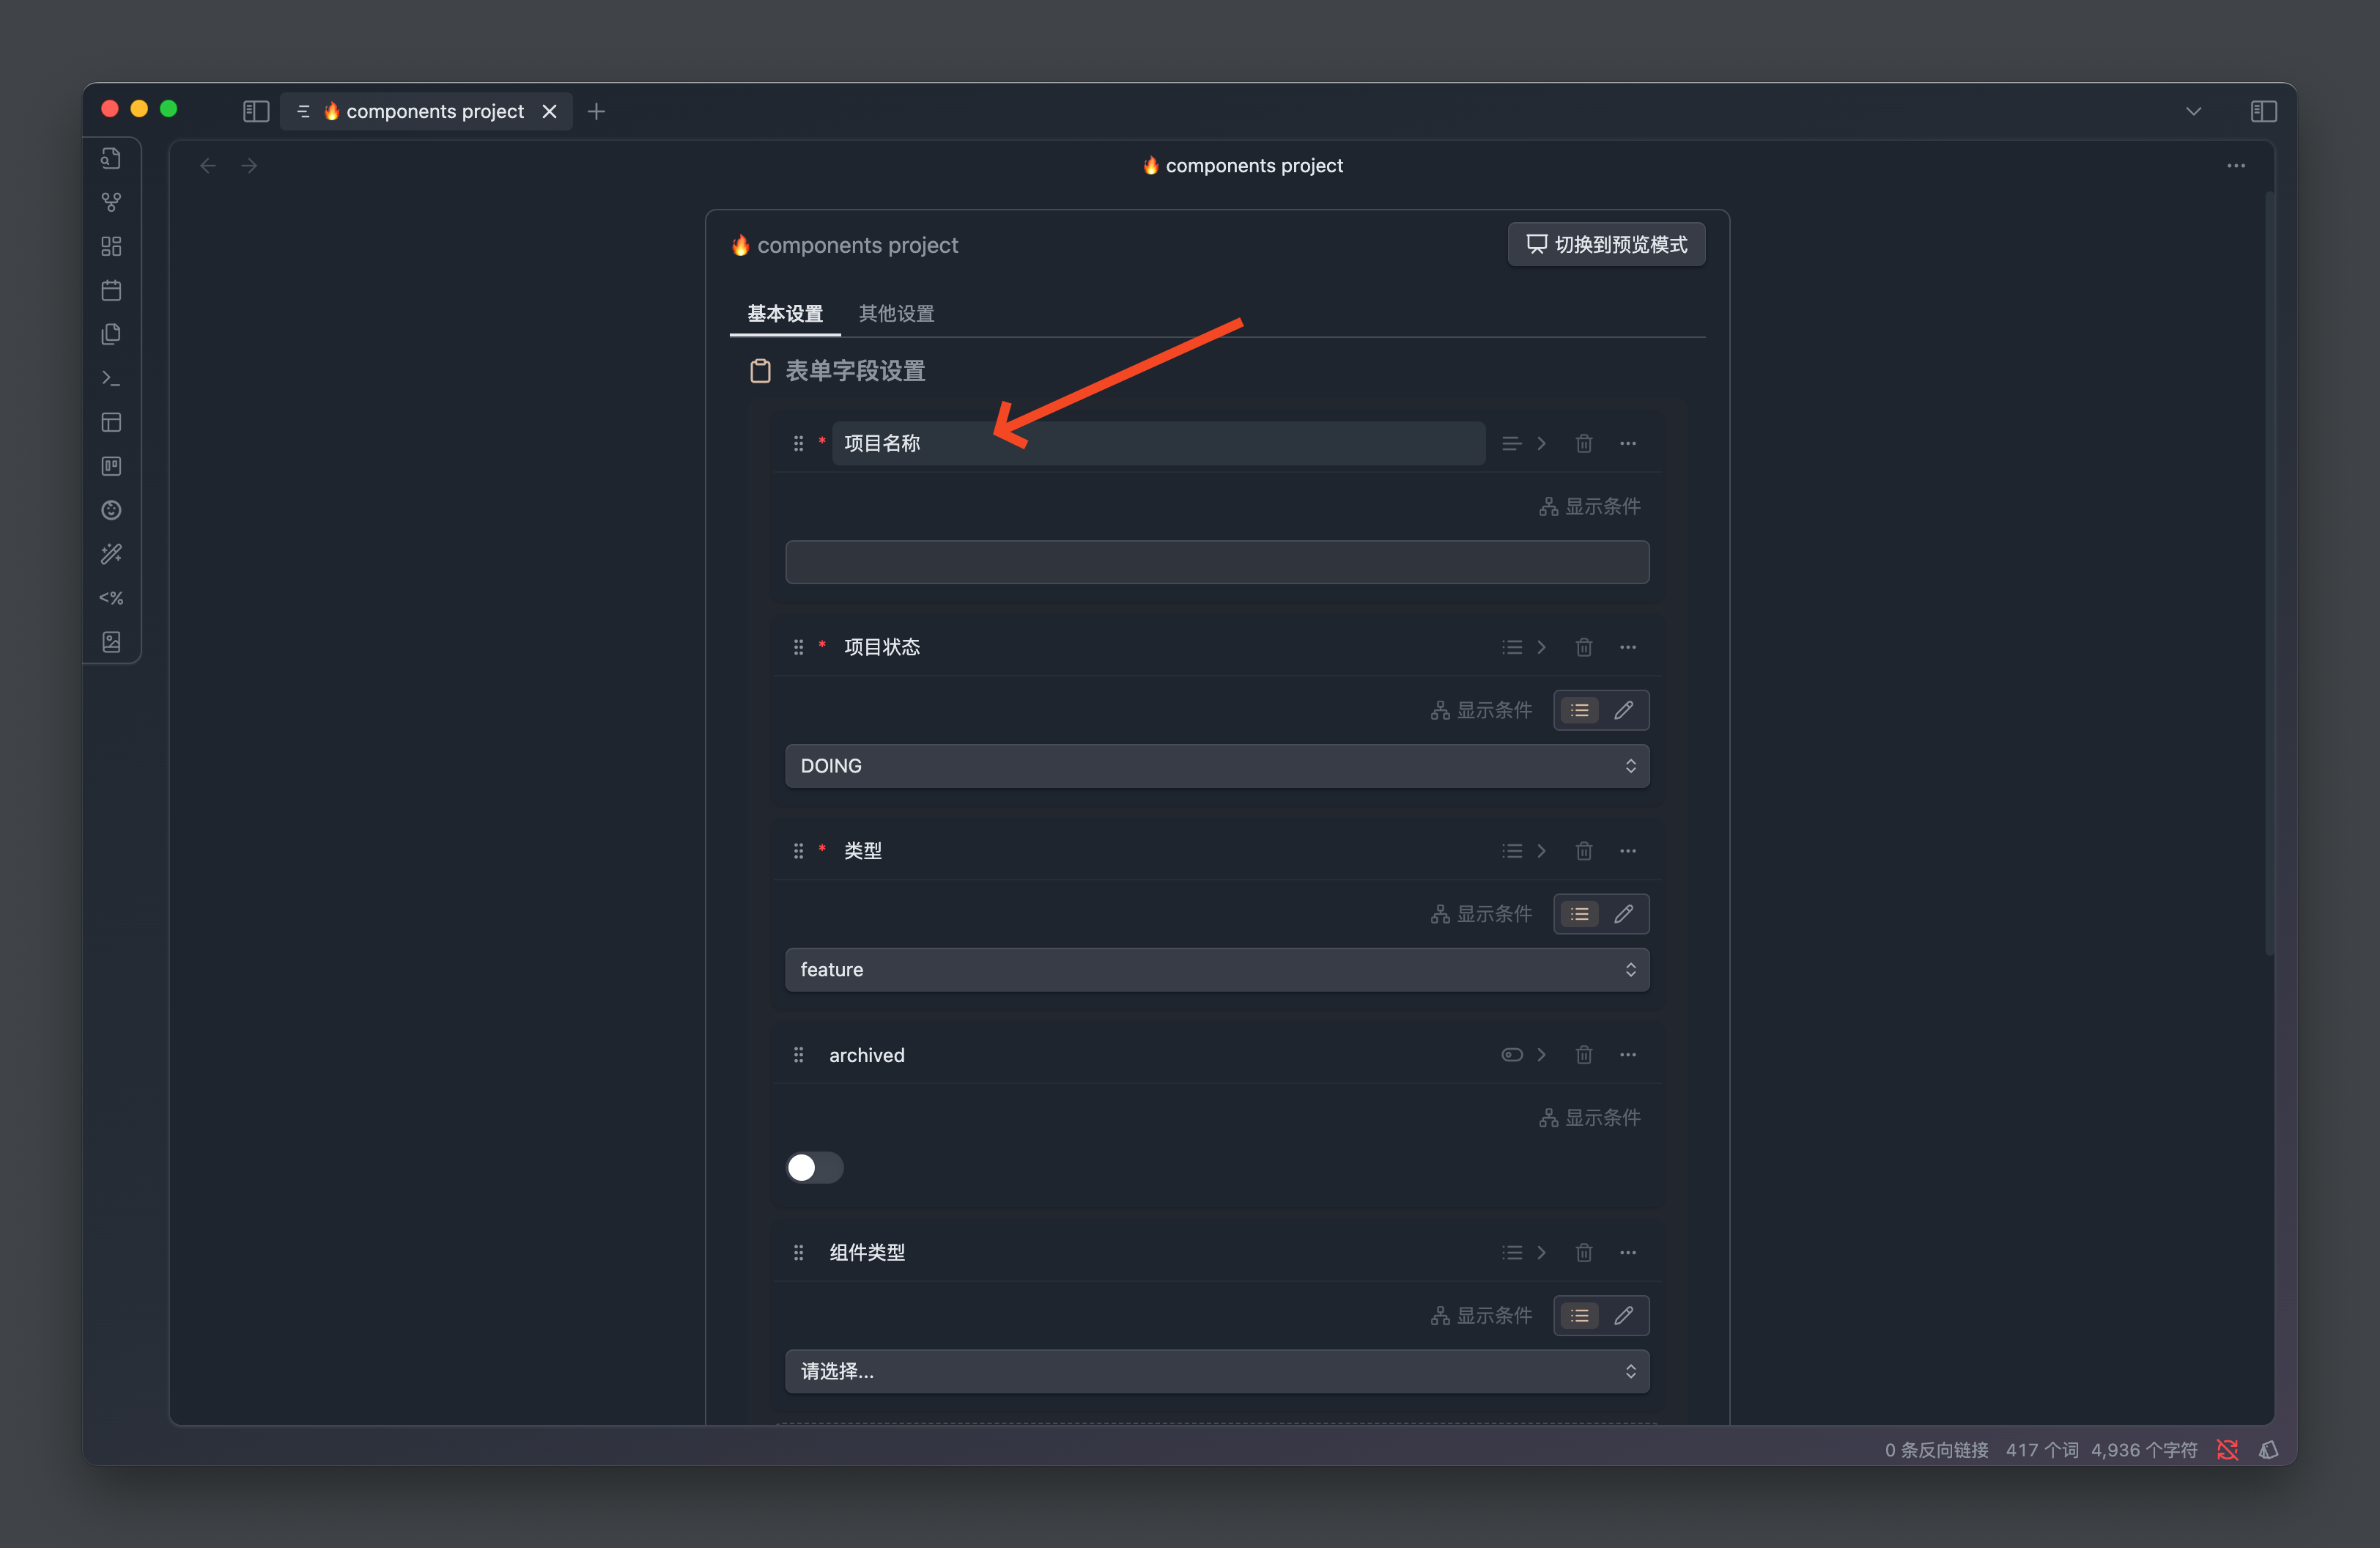Open the calendar icon in left sidebar
The width and height of the screenshot is (2380, 1548).
pos(111,290)
